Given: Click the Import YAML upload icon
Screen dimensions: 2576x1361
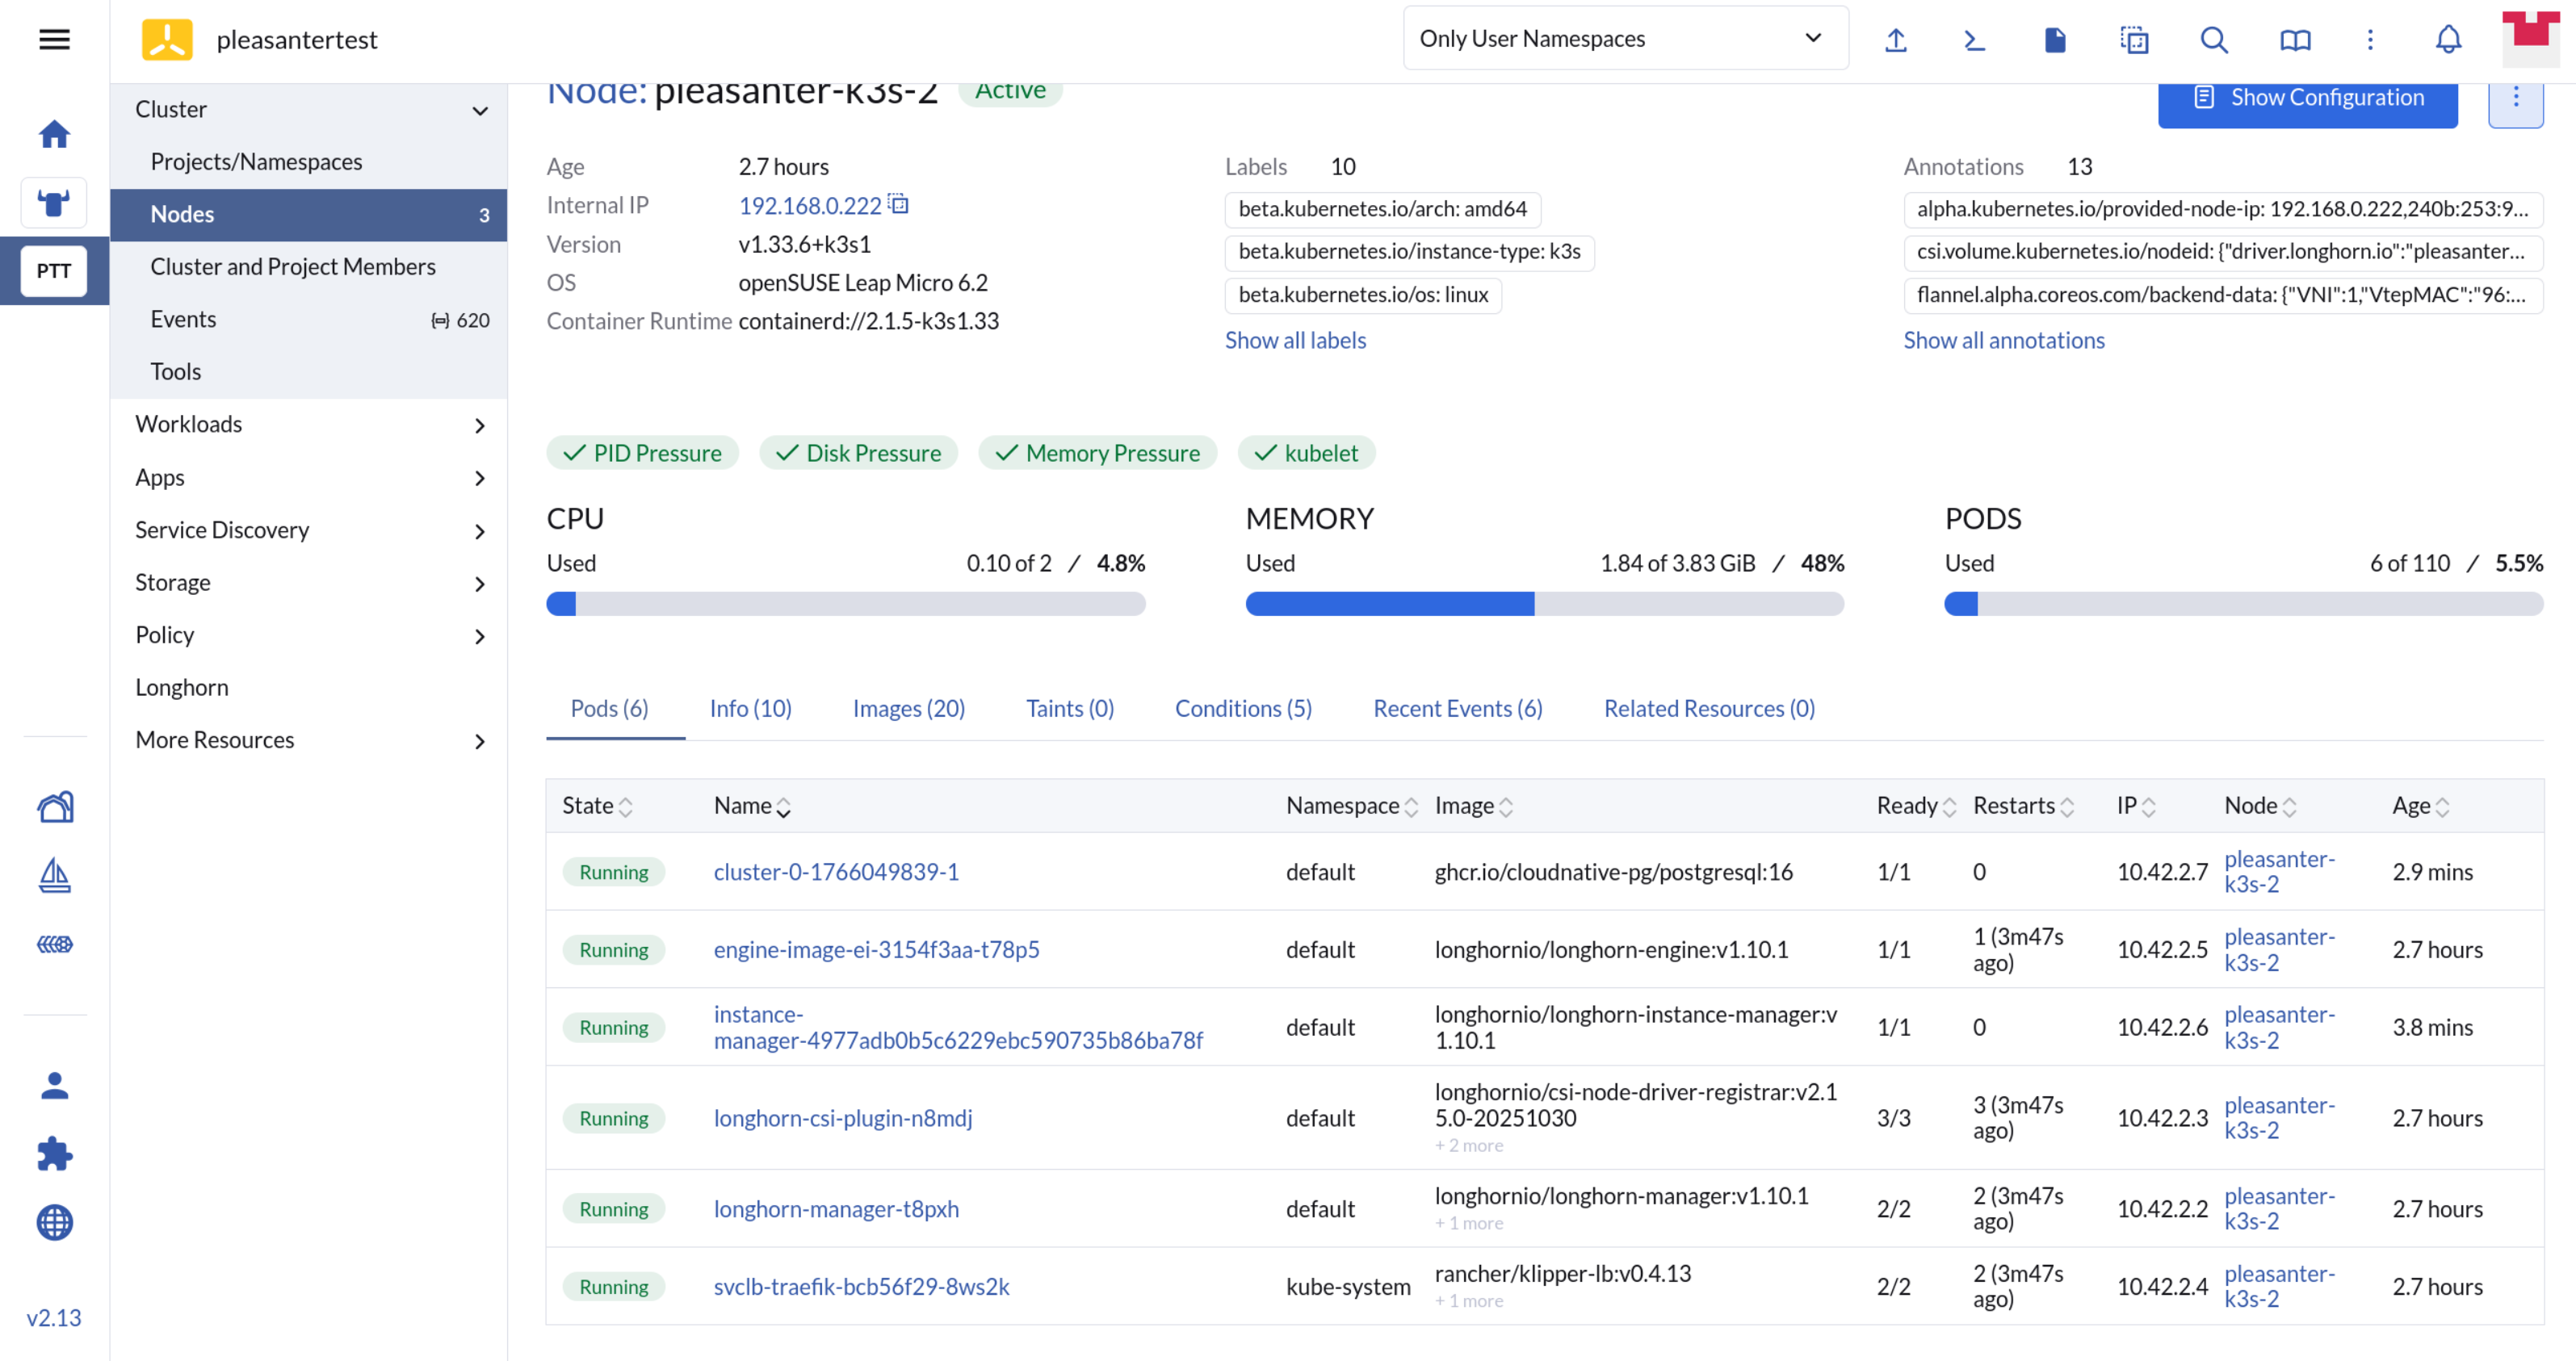Looking at the screenshot, I should click(x=1895, y=40).
